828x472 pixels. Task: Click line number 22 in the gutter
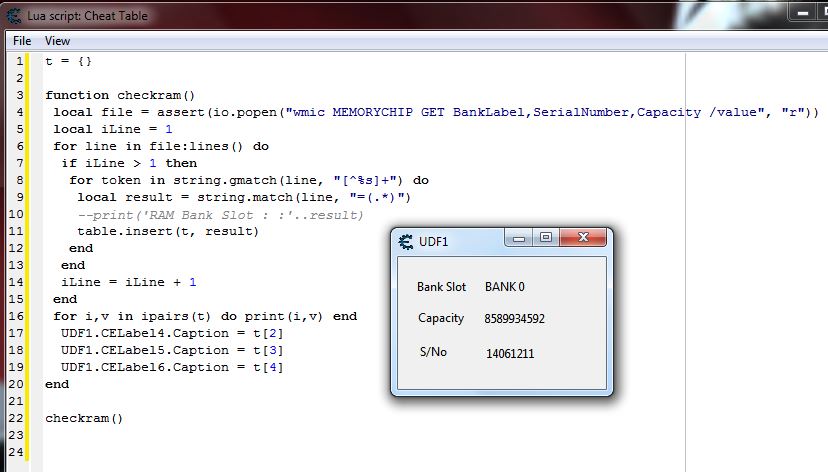pos(19,418)
